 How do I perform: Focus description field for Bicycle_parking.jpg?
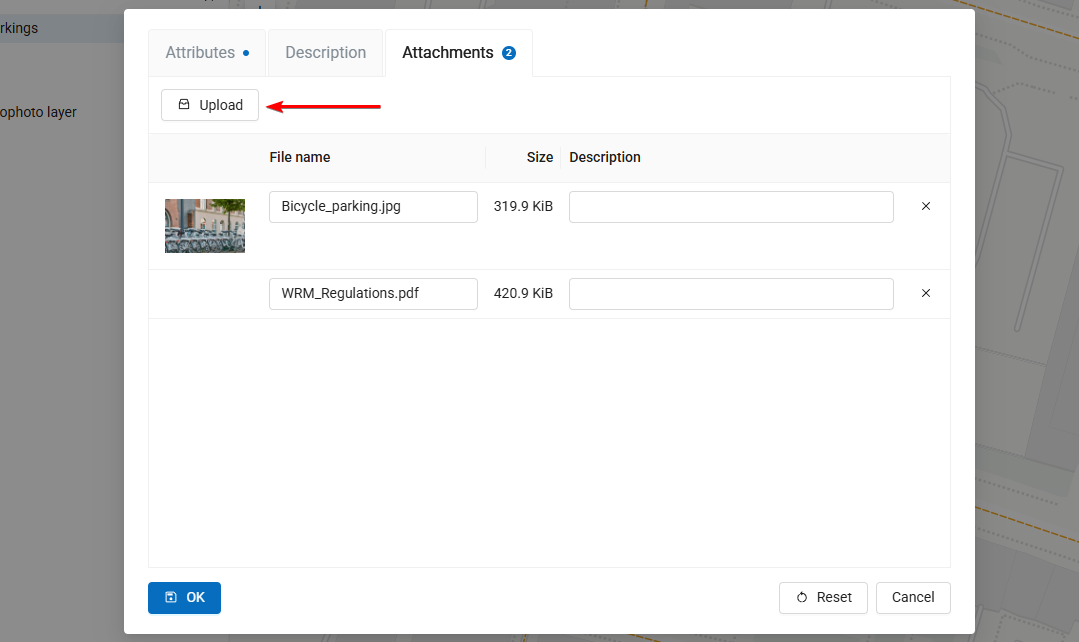[731, 207]
